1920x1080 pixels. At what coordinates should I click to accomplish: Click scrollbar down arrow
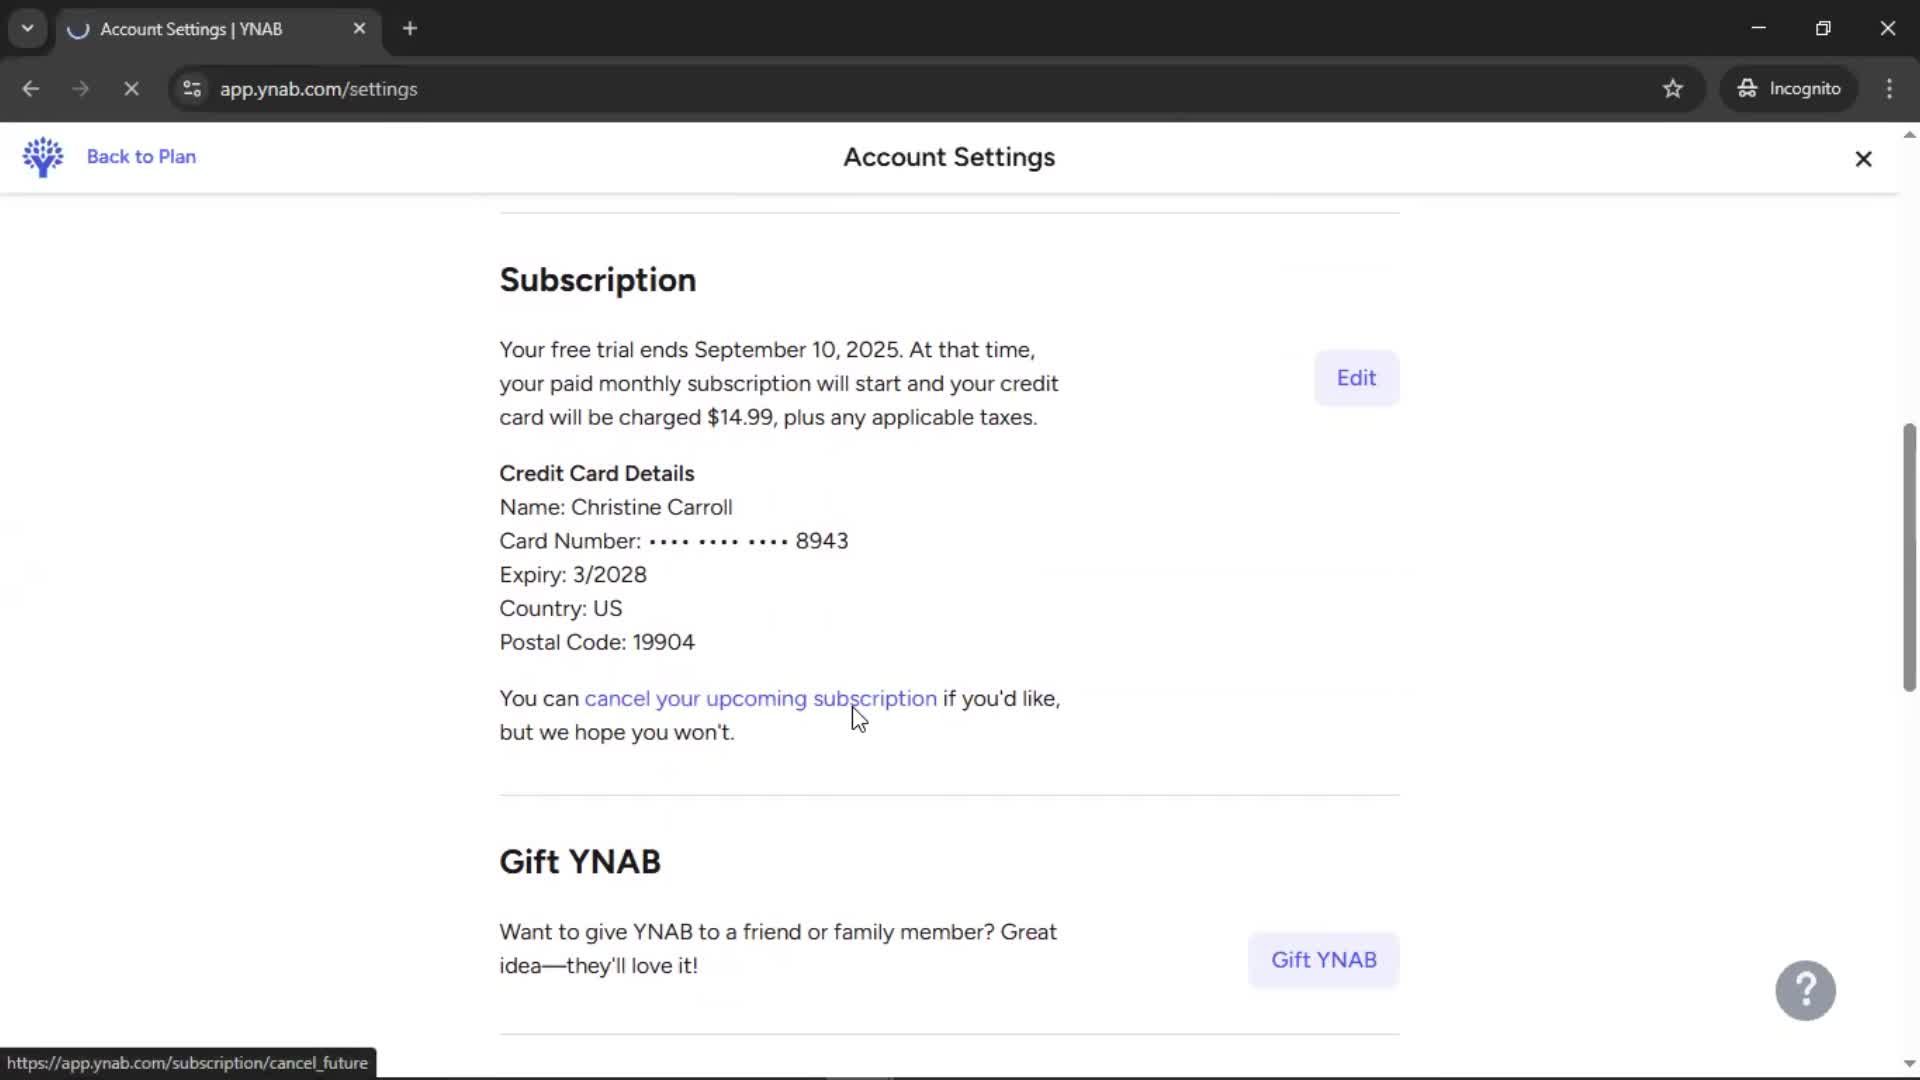click(x=1909, y=1064)
